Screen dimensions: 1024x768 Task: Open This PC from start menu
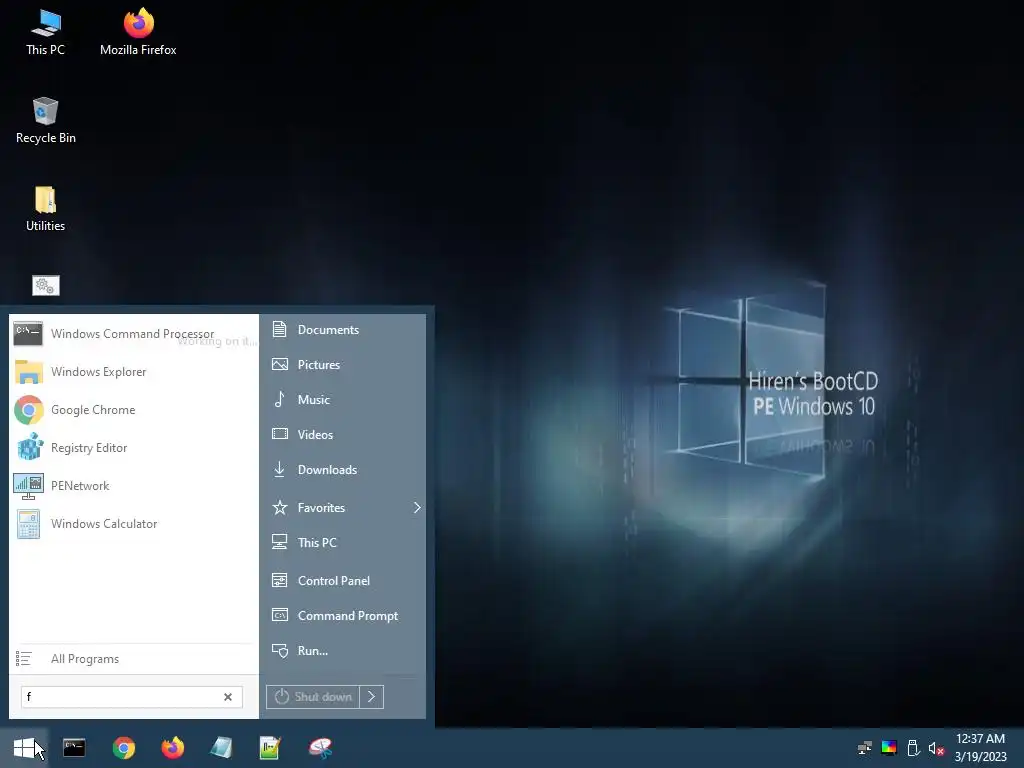(345, 543)
